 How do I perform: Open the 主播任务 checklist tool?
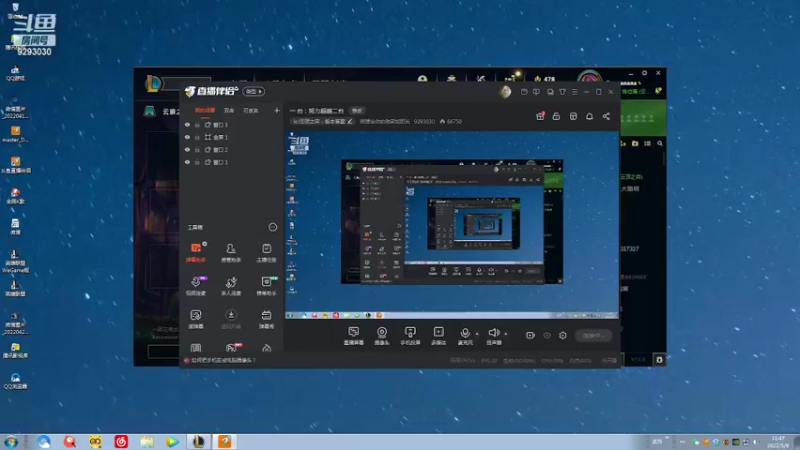pos(266,253)
